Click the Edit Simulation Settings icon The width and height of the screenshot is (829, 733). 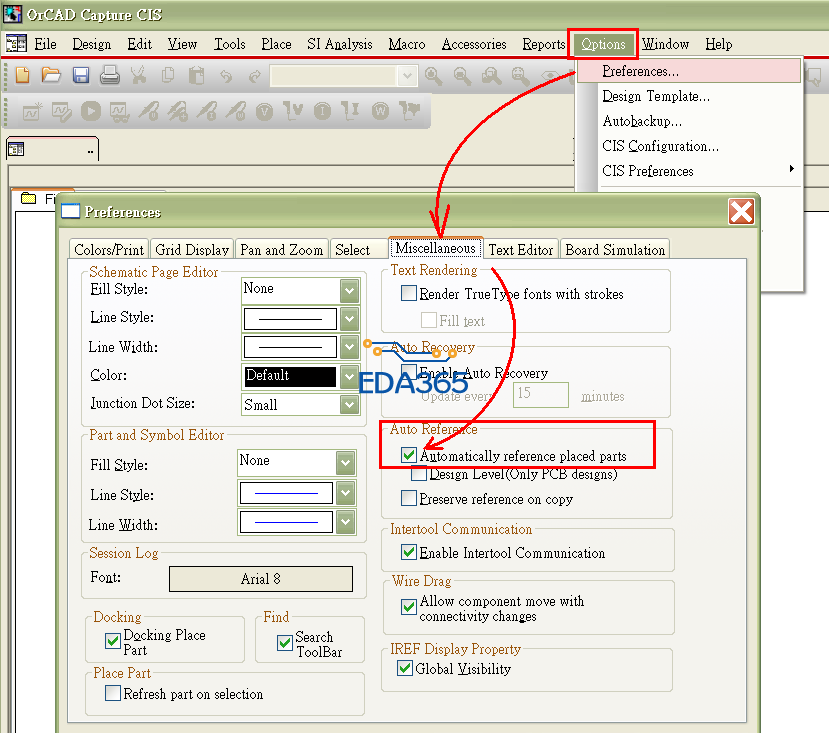[x=61, y=112]
